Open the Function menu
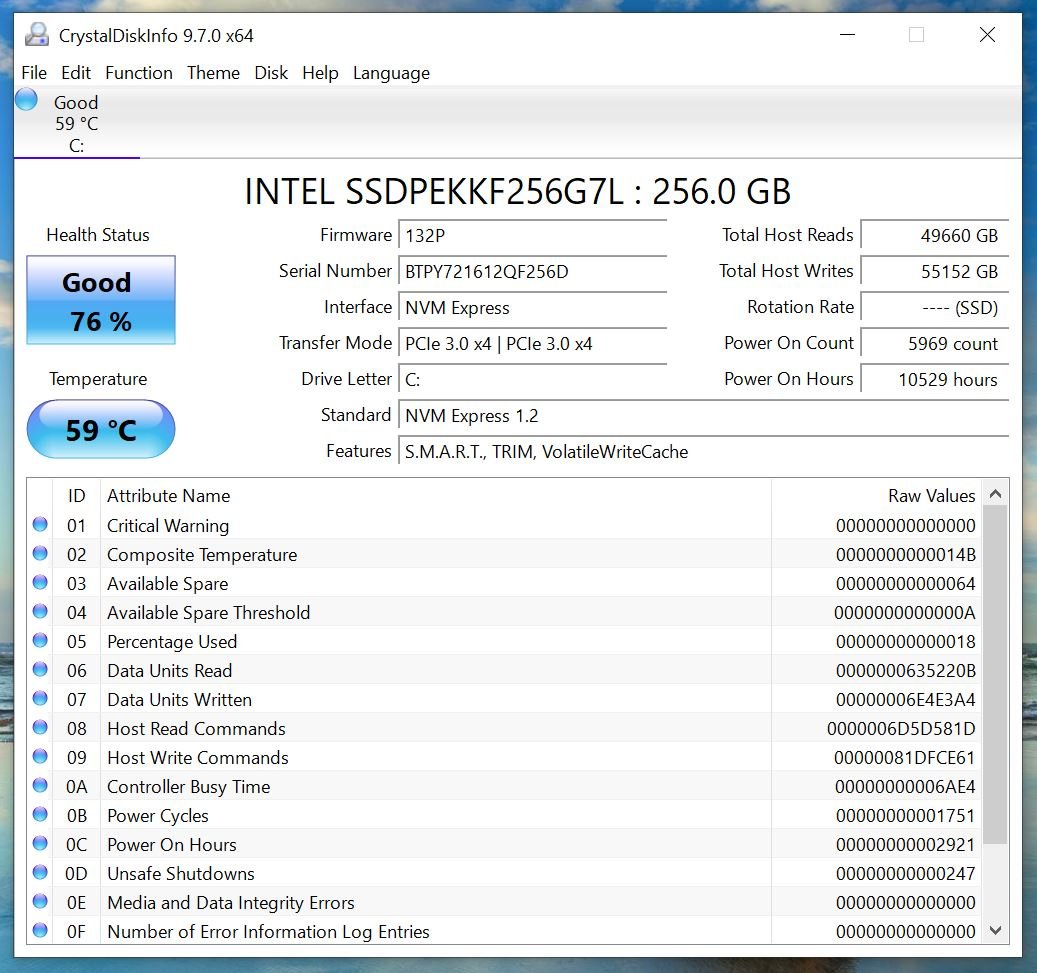1037x973 pixels. pos(139,73)
